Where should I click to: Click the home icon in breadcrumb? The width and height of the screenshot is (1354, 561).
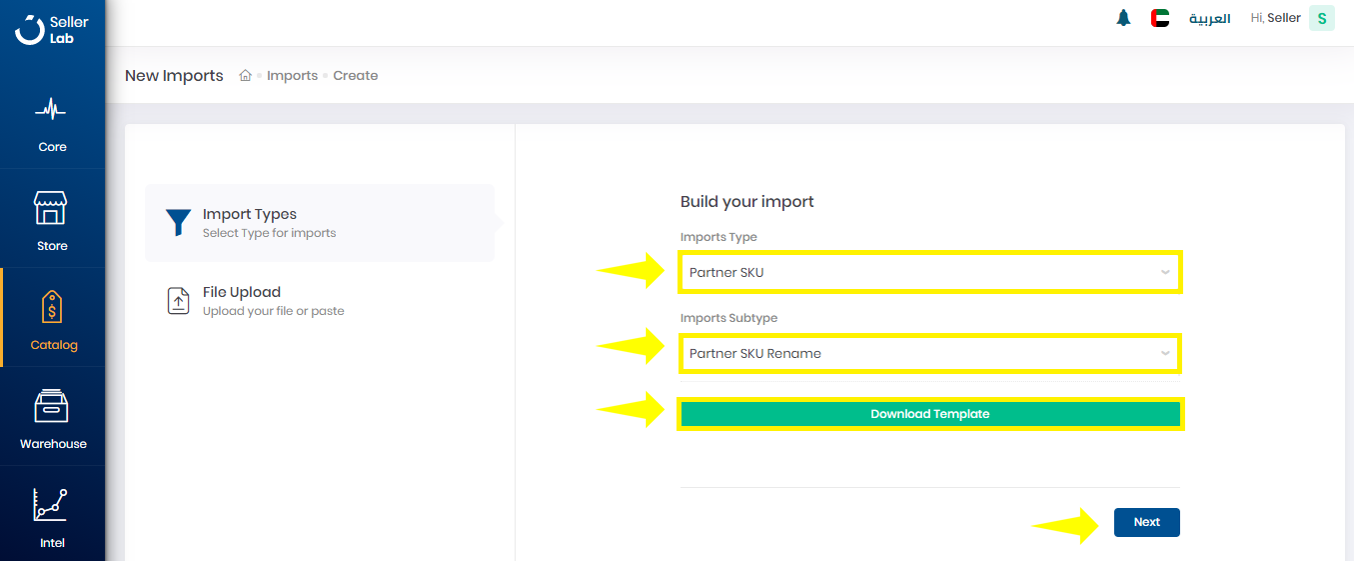[245, 76]
